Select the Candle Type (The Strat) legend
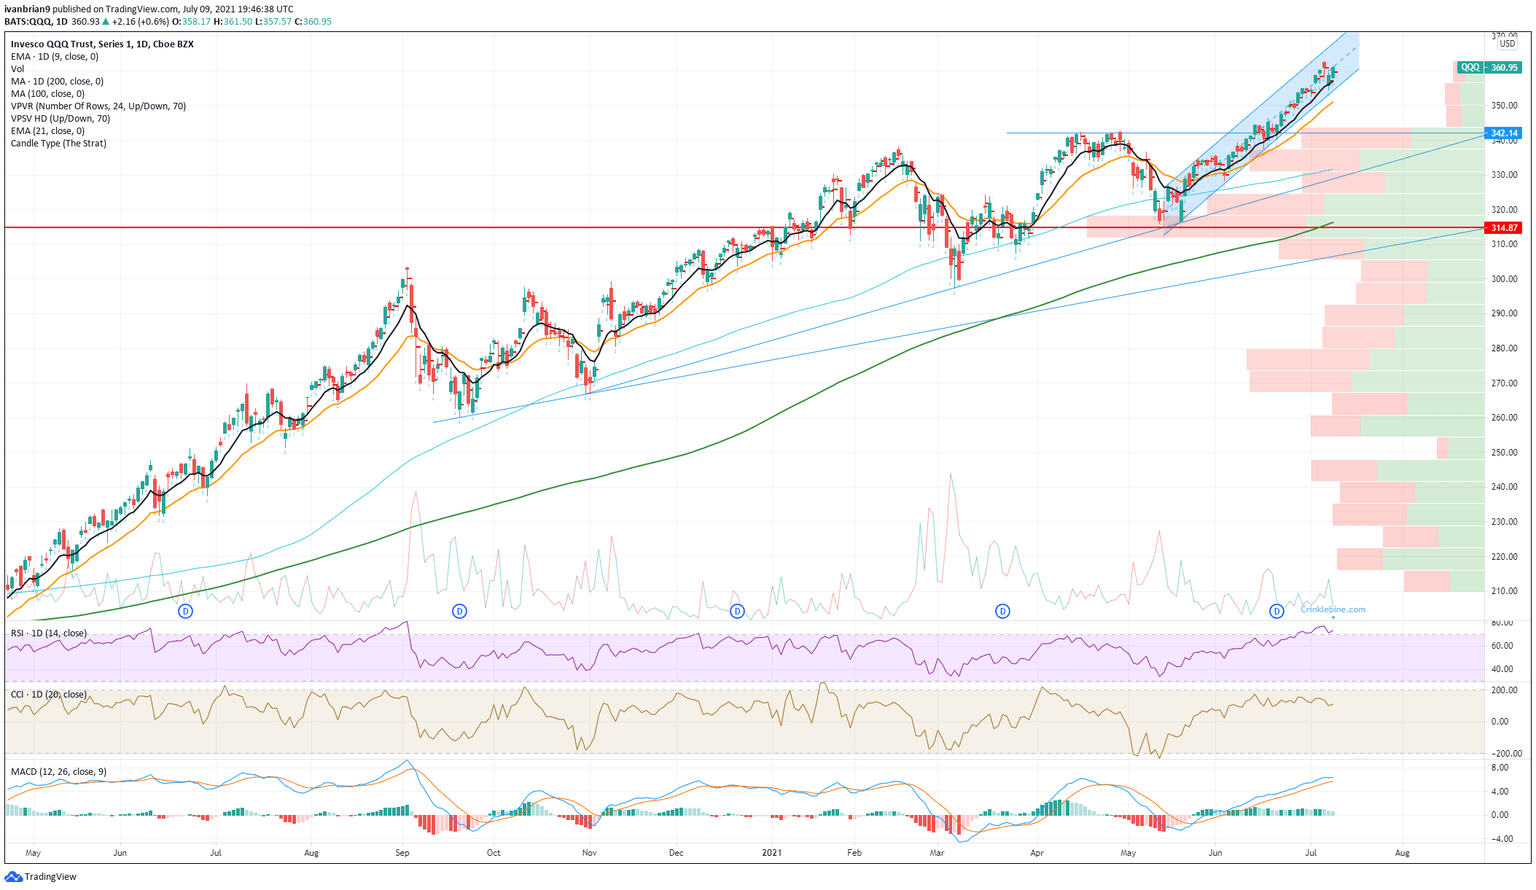The width and height of the screenshot is (1536, 890). point(58,143)
